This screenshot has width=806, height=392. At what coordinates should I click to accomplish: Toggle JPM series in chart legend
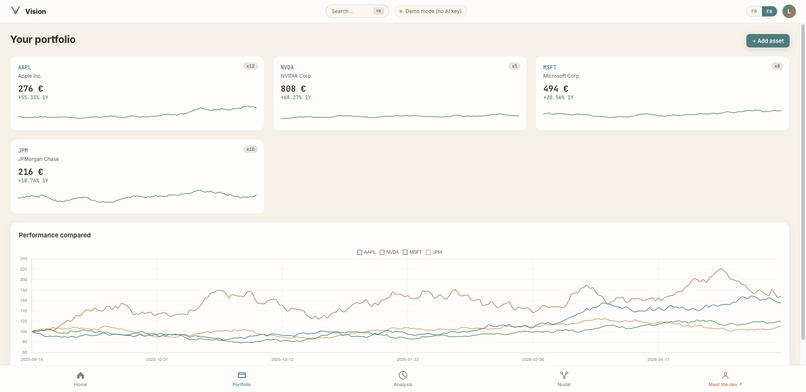click(434, 252)
